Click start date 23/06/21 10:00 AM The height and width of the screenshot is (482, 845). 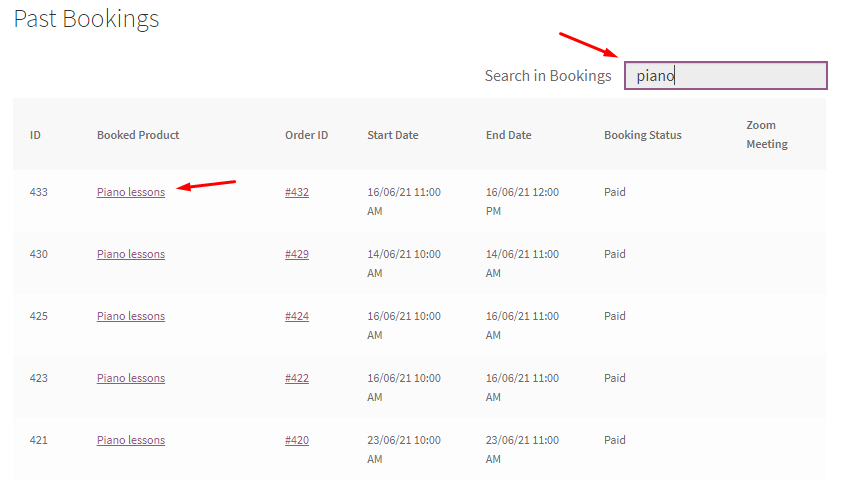pyautogui.click(x=404, y=449)
